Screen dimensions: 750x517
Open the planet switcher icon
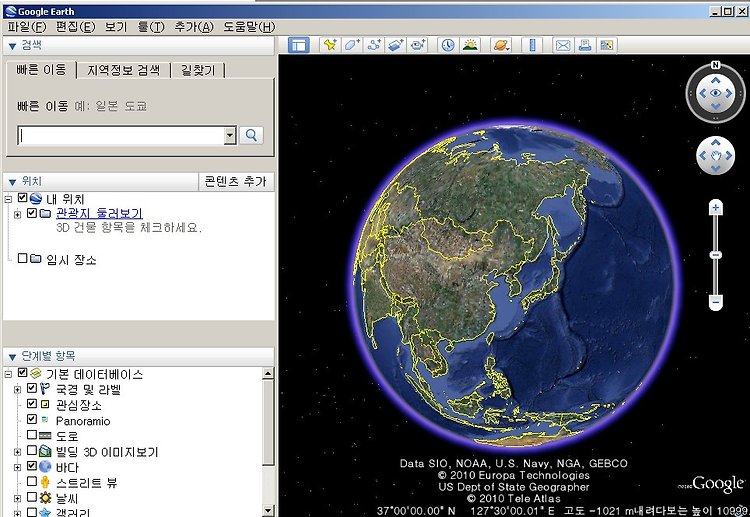point(501,45)
